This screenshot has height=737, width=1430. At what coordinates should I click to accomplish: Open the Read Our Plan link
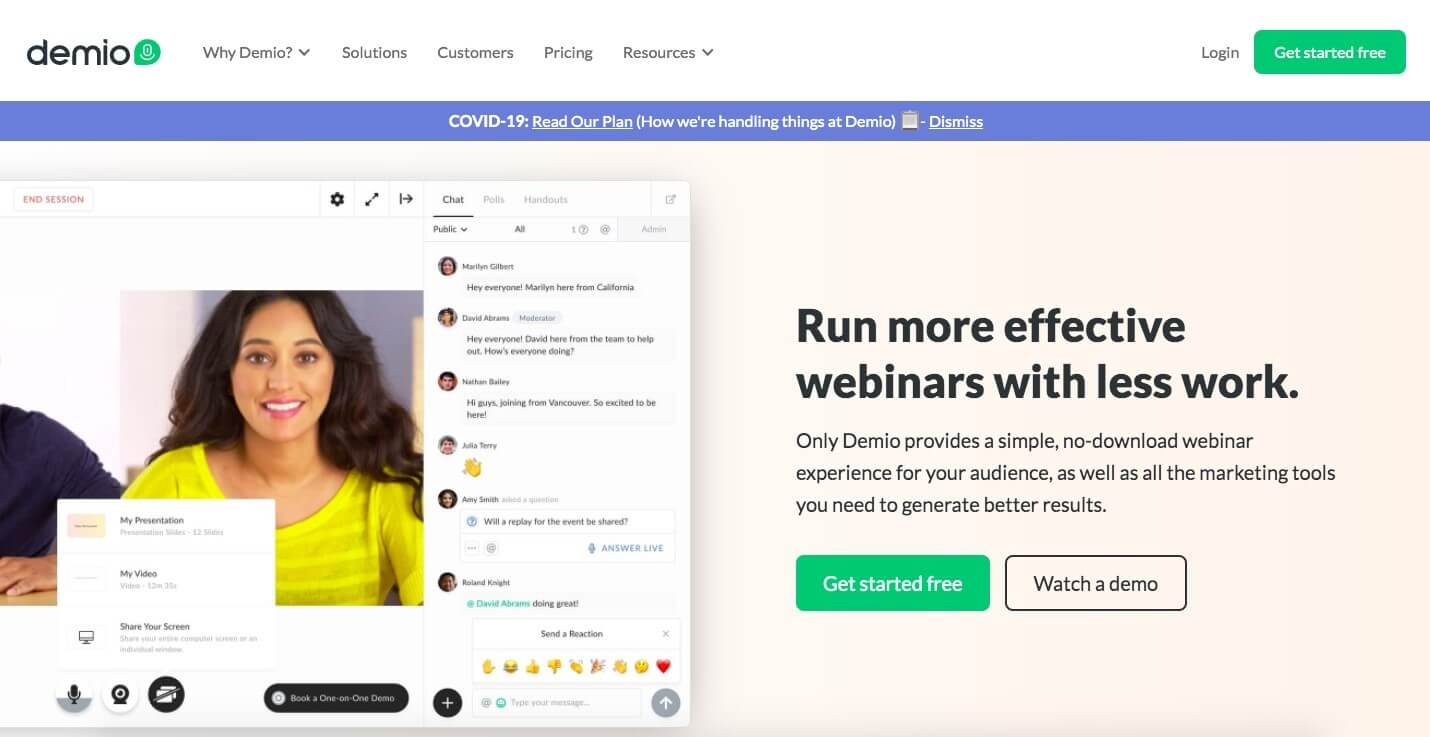(582, 121)
